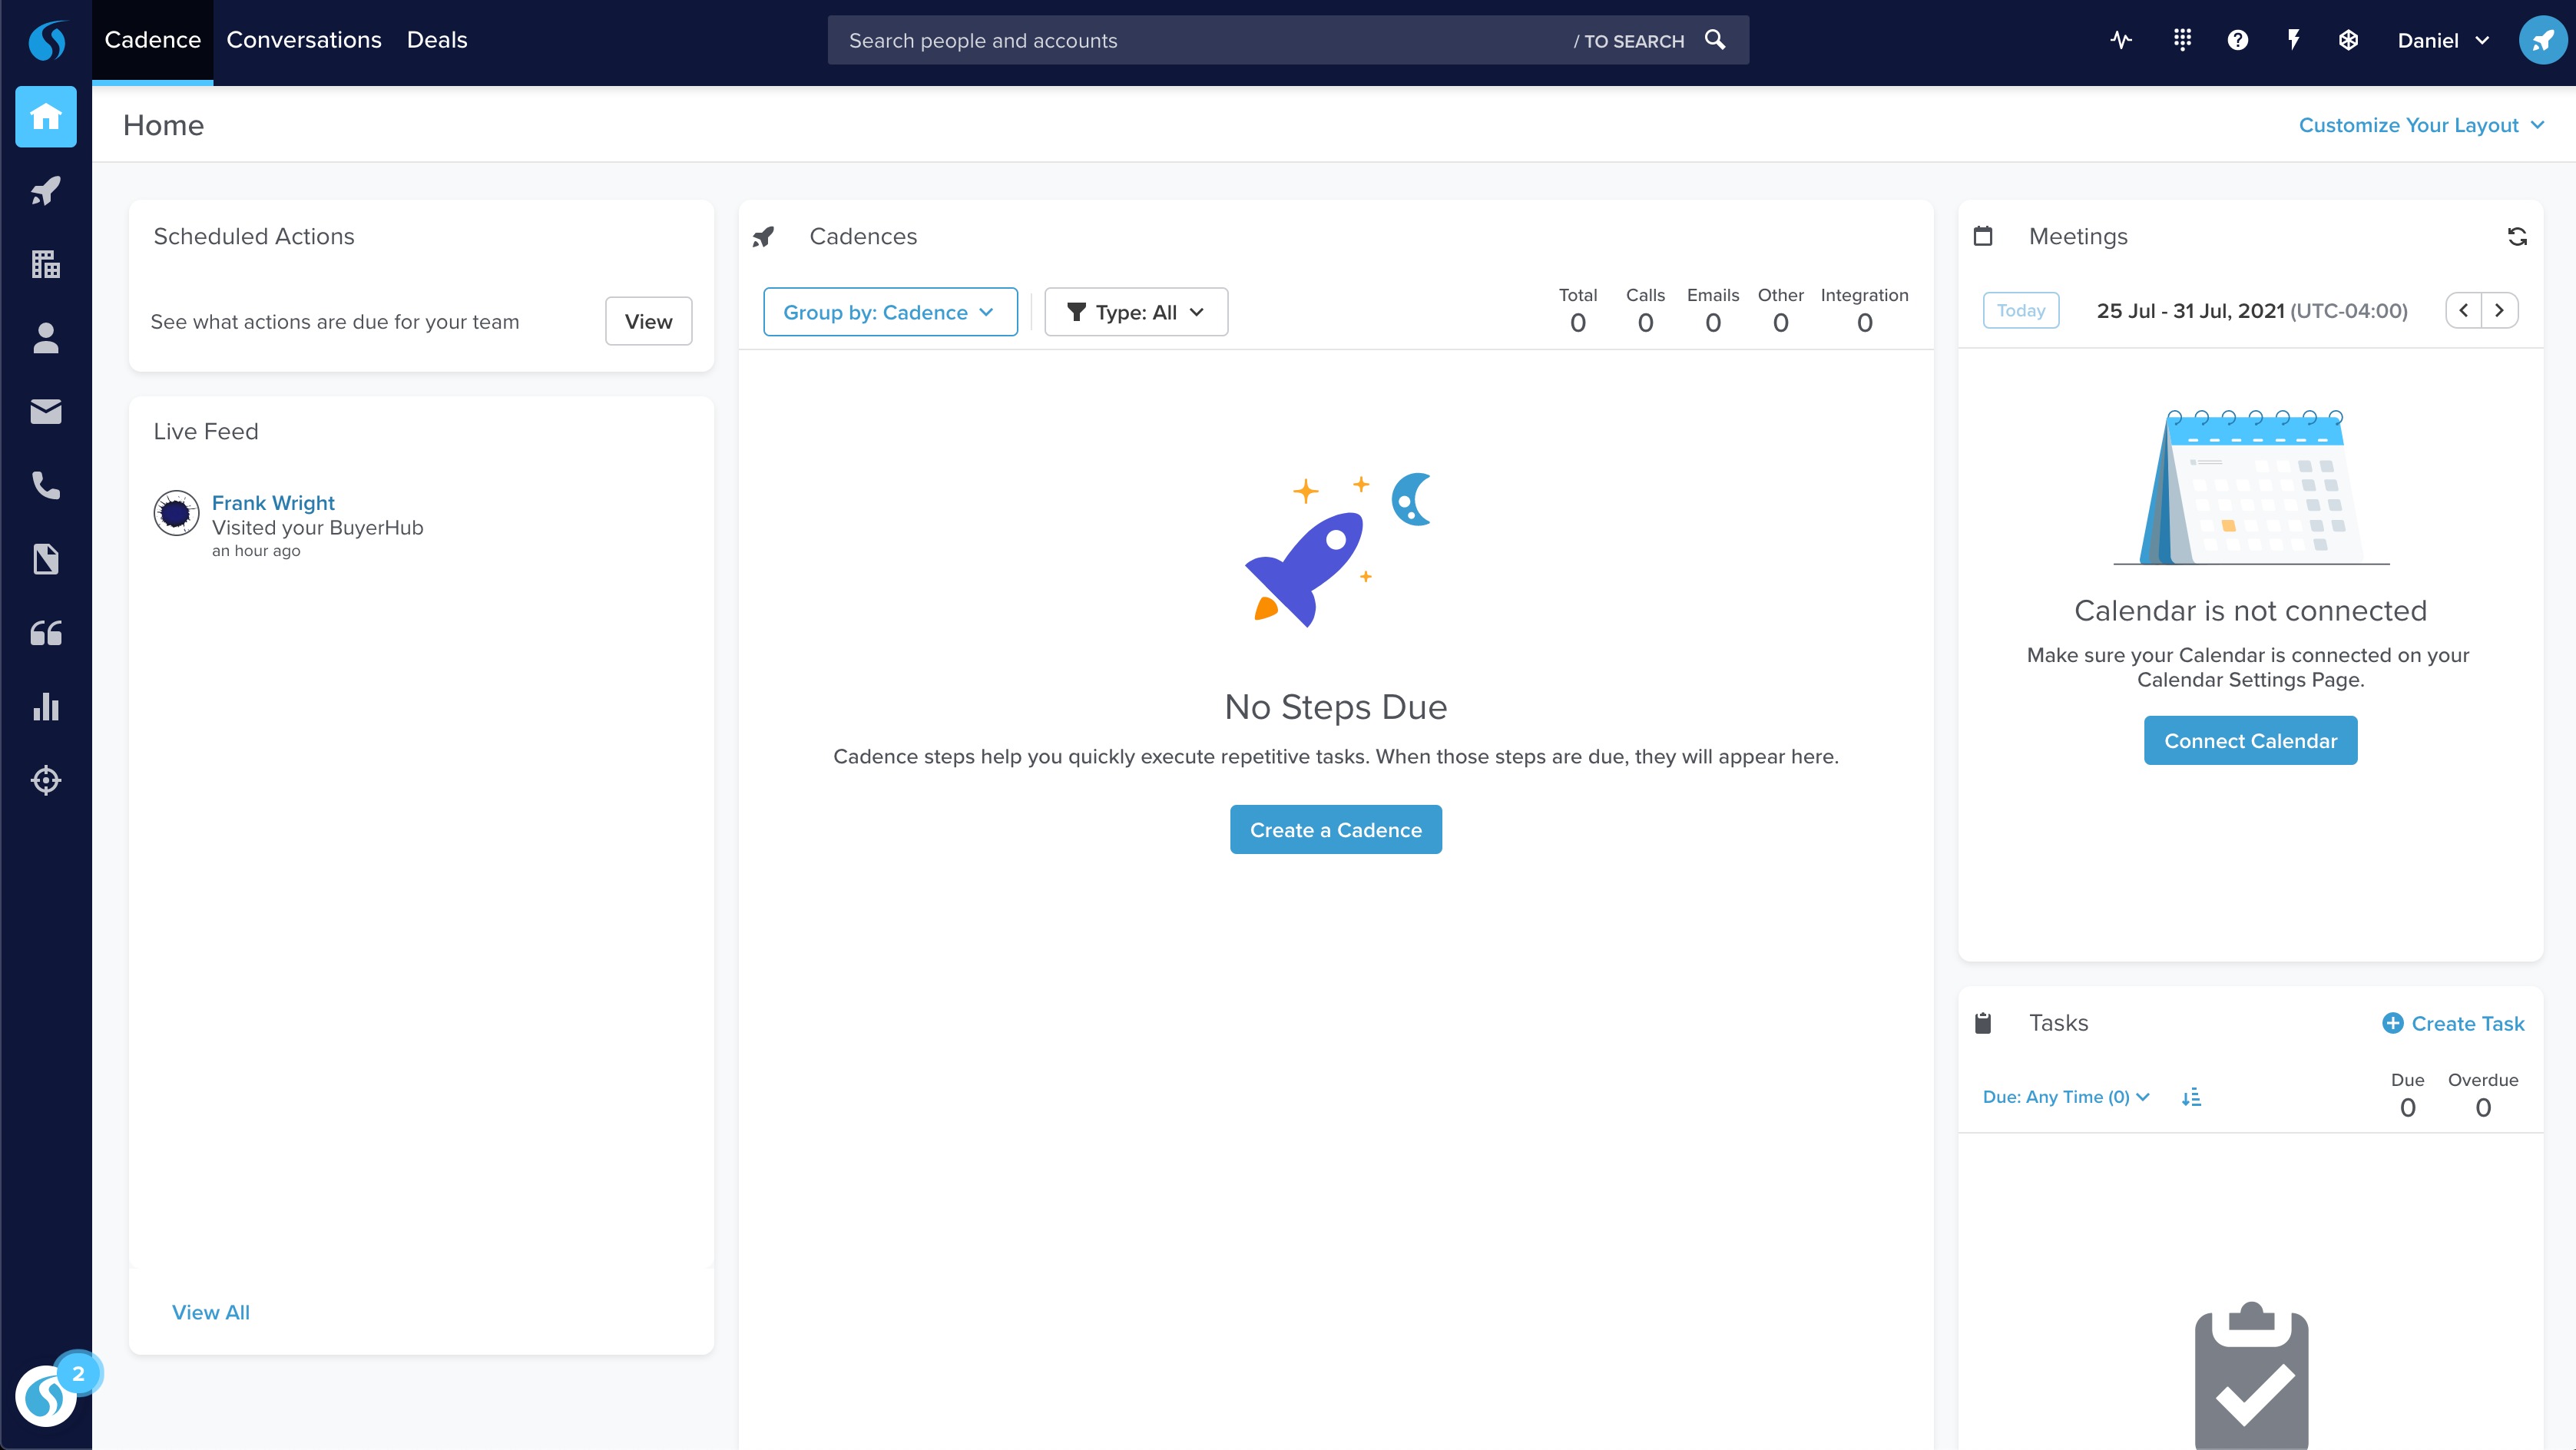
Task: Toggle the tasks sort order icon
Action: 2191,1097
